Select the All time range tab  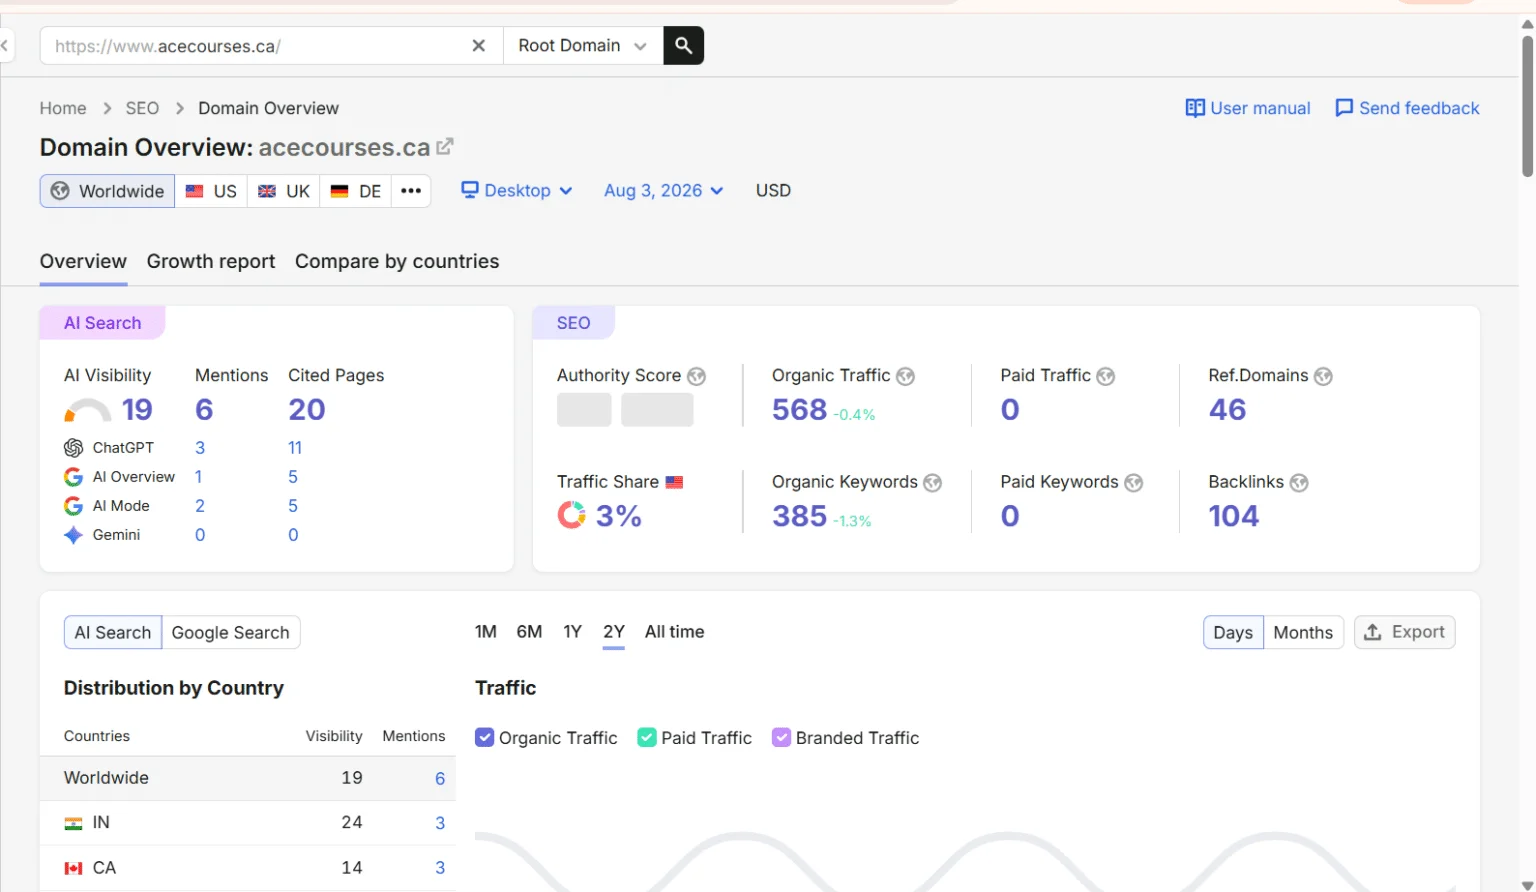point(675,632)
